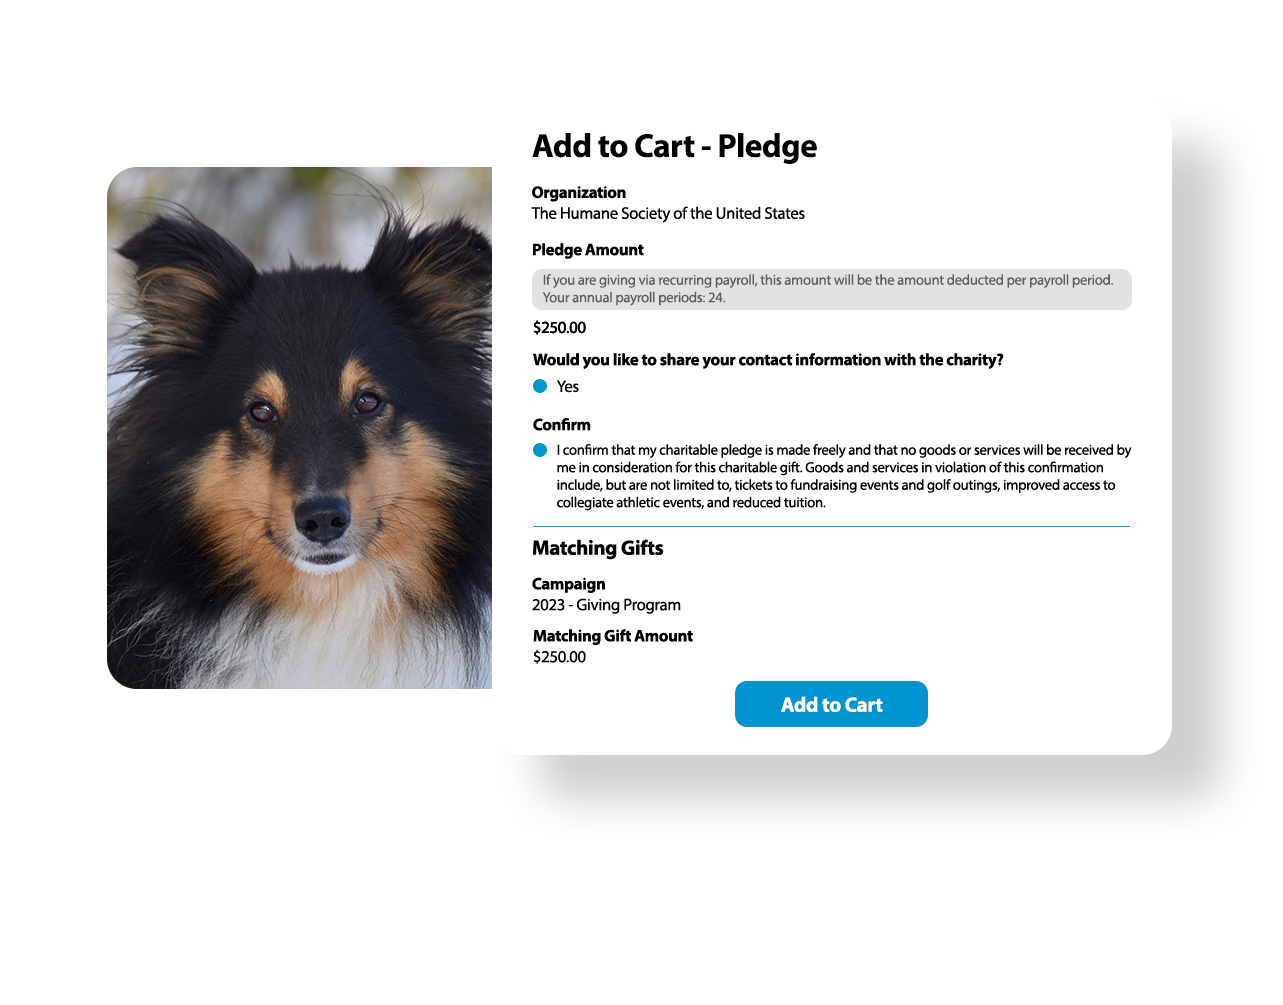Click the gray payroll periods info box

click(x=831, y=289)
